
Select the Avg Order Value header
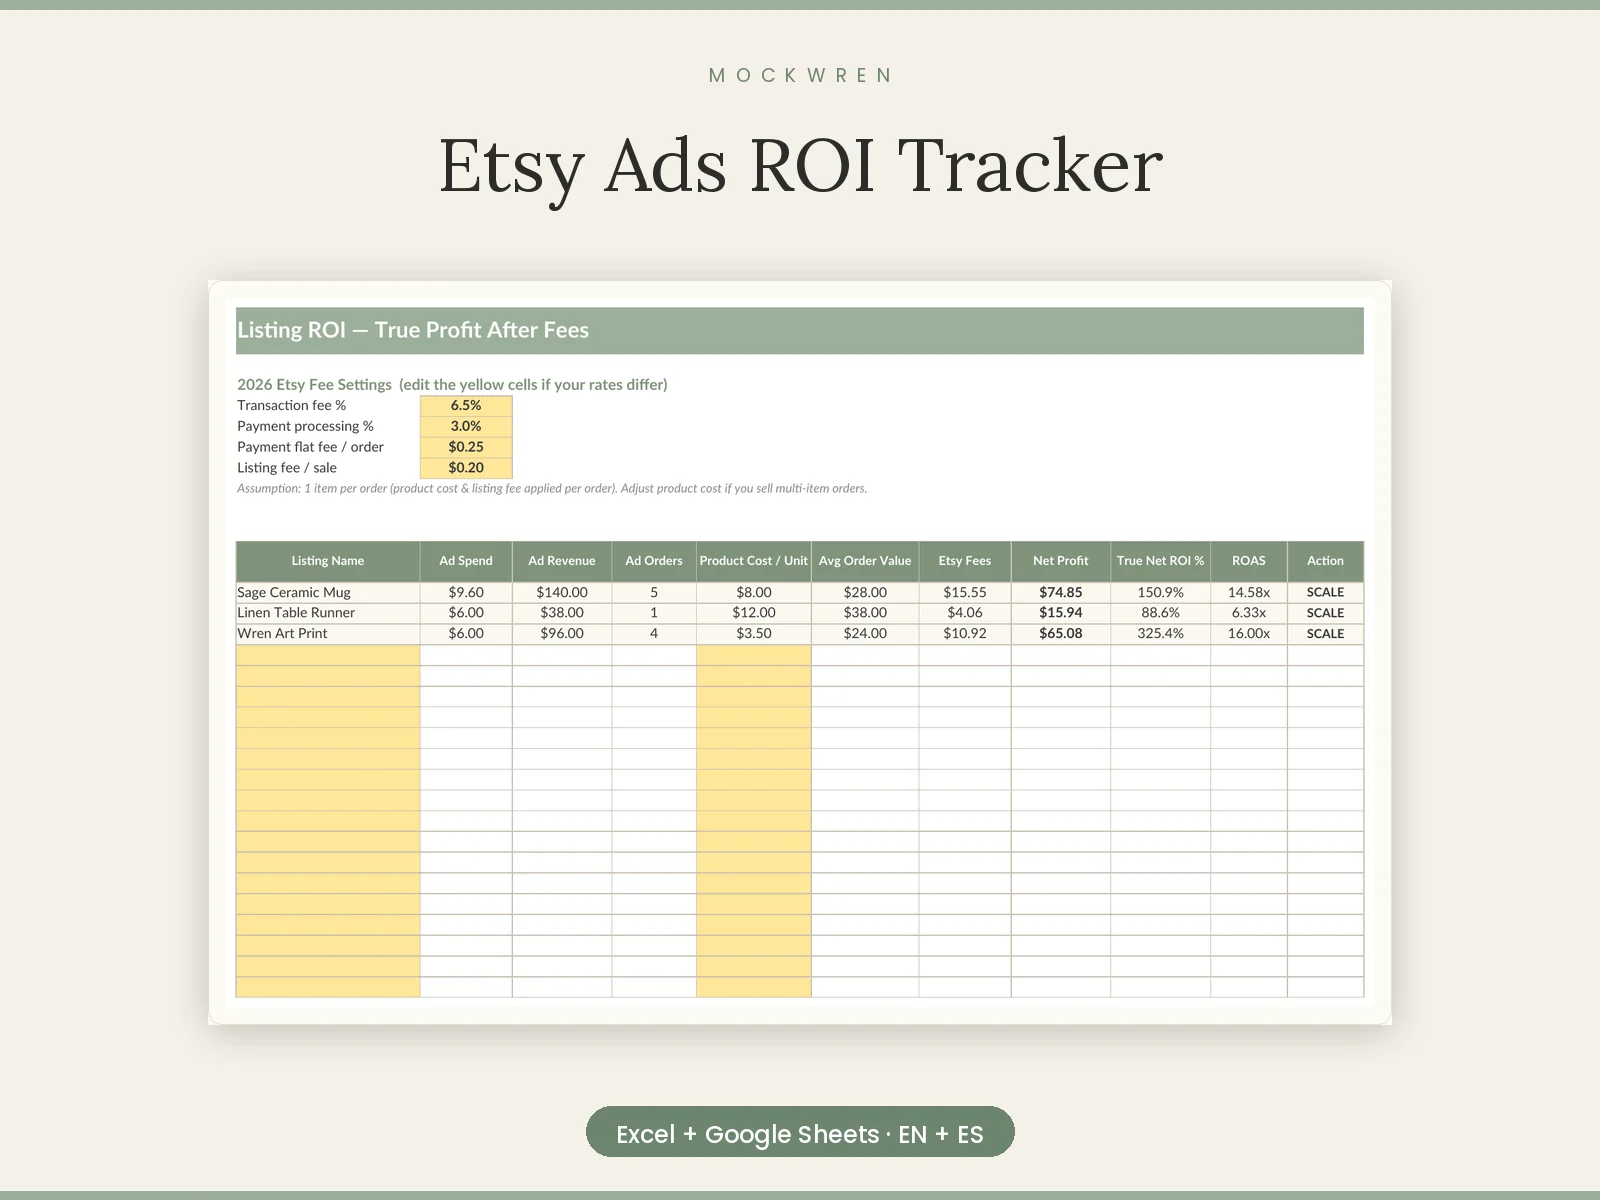(865, 561)
